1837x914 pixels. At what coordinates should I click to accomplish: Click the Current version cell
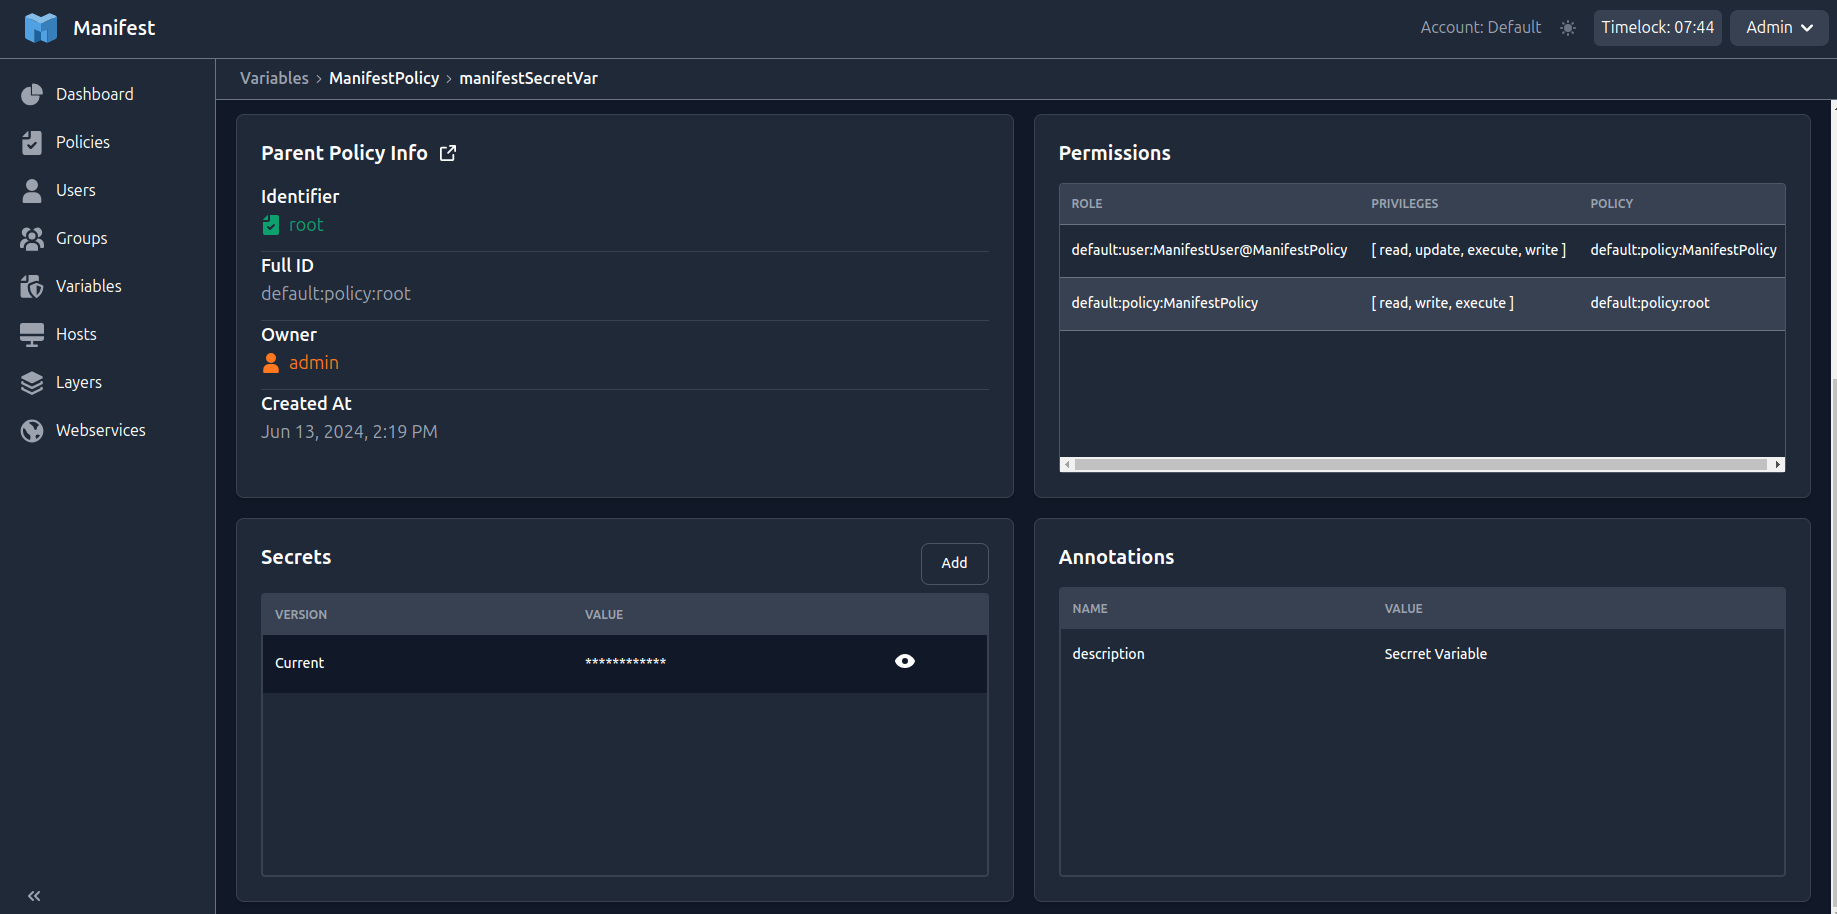click(x=299, y=663)
